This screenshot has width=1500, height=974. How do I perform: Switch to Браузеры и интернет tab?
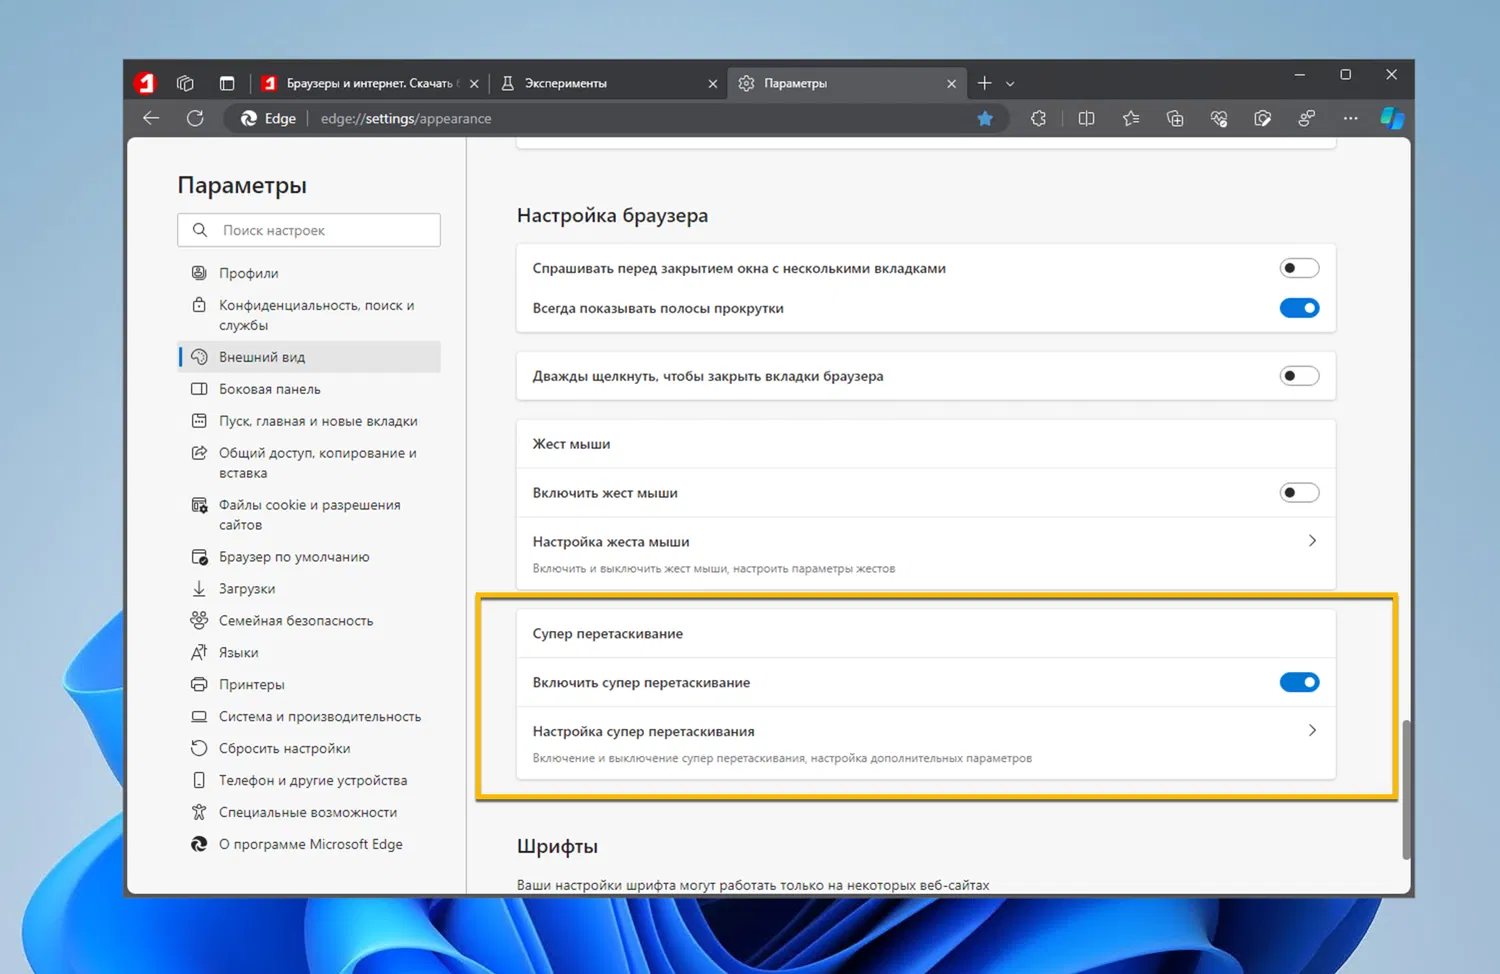pos(370,83)
